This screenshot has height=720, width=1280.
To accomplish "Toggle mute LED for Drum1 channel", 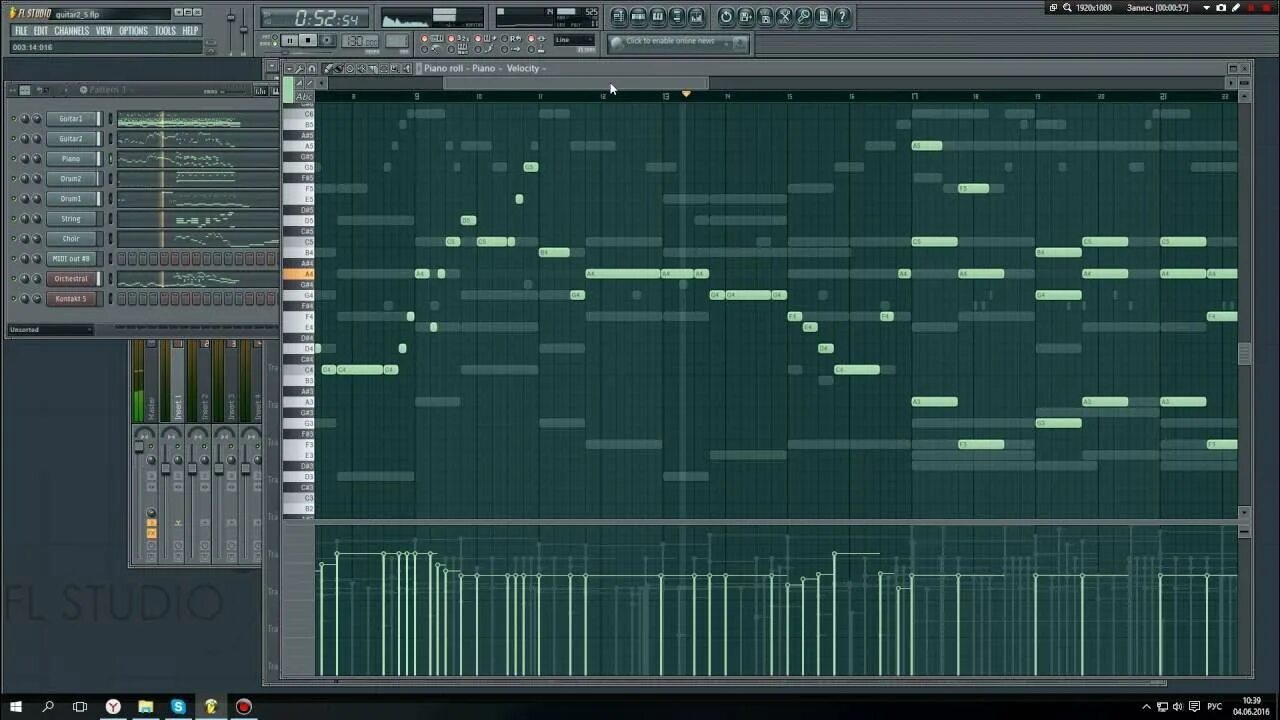I will [x=14, y=199].
